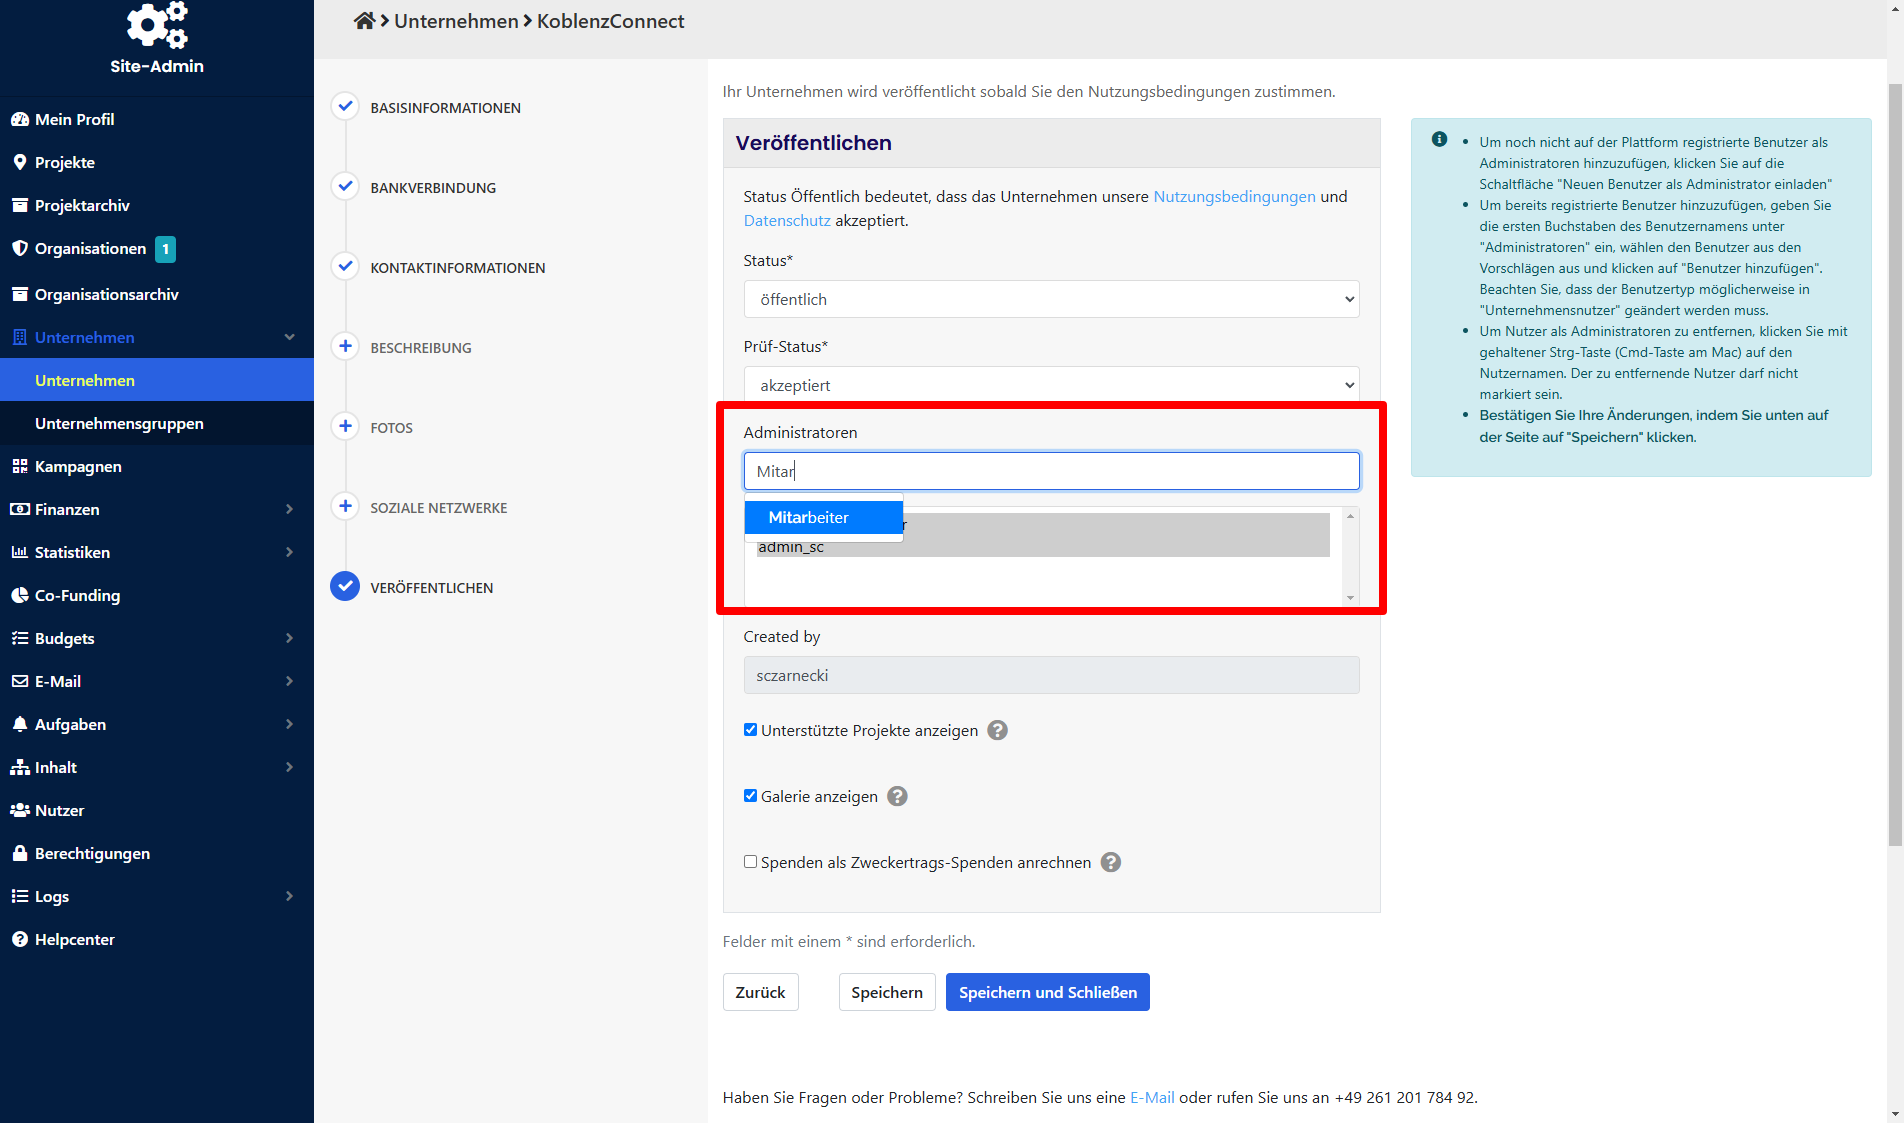Open the Status dropdown showing öffentlich

1051,299
